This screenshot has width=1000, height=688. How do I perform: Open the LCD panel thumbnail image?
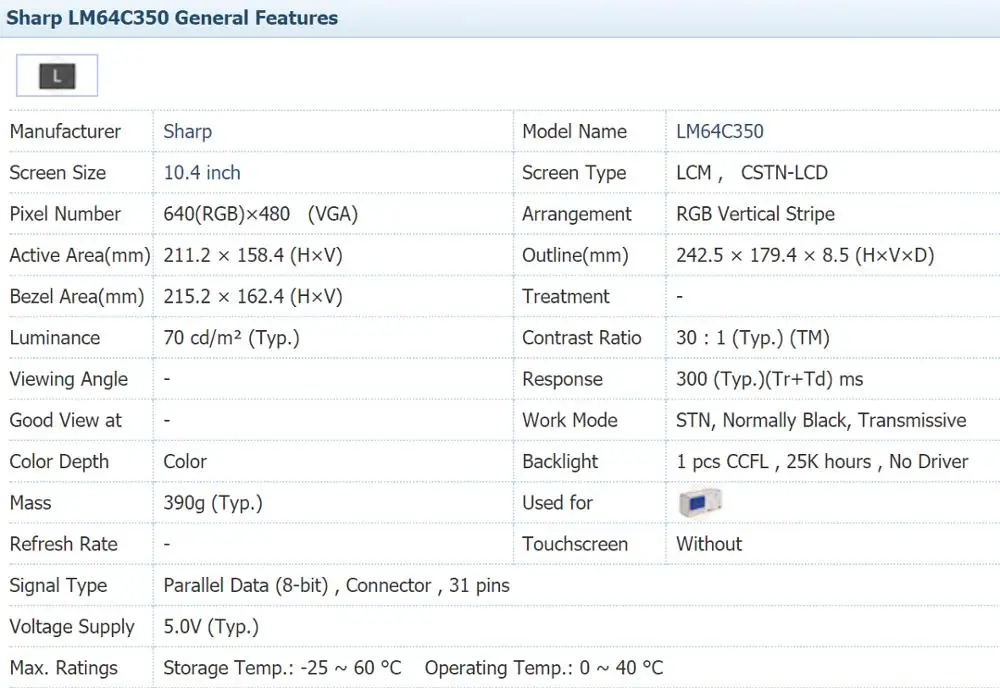click(57, 76)
